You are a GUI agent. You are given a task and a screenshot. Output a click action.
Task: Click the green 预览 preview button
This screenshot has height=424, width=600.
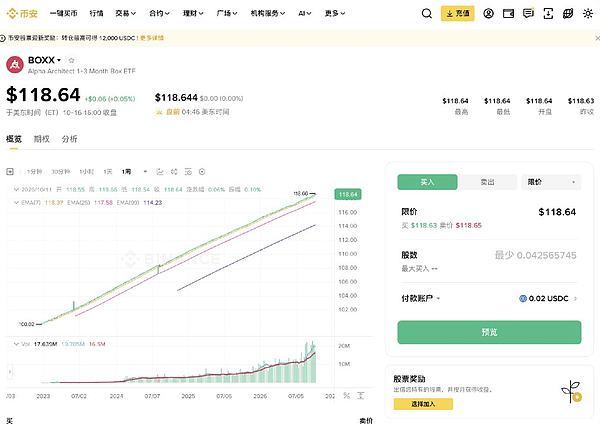point(489,332)
